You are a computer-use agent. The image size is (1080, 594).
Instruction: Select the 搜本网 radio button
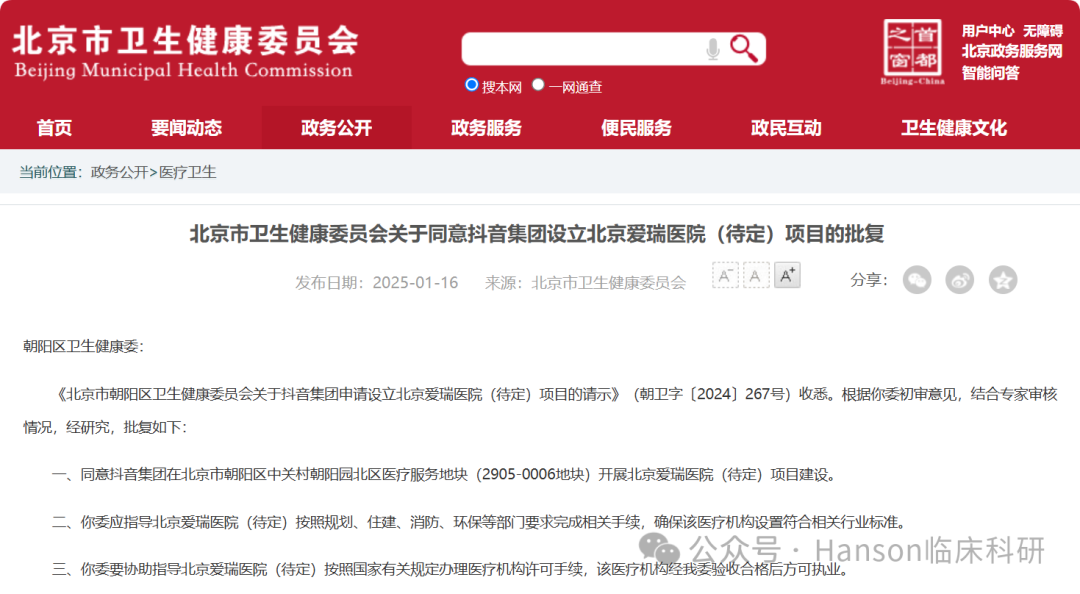coord(472,85)
